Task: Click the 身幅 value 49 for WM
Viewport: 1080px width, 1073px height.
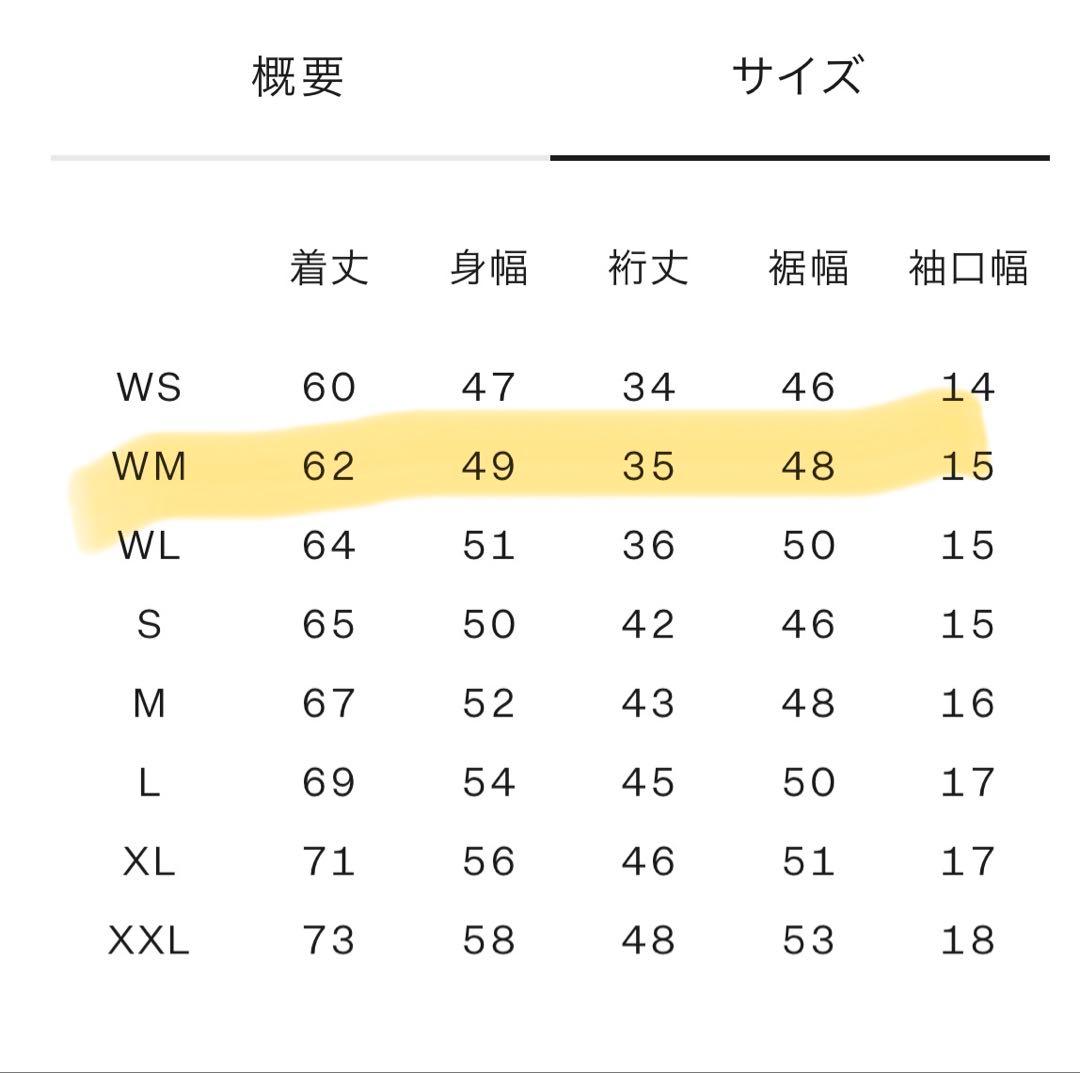Action: 488,466
